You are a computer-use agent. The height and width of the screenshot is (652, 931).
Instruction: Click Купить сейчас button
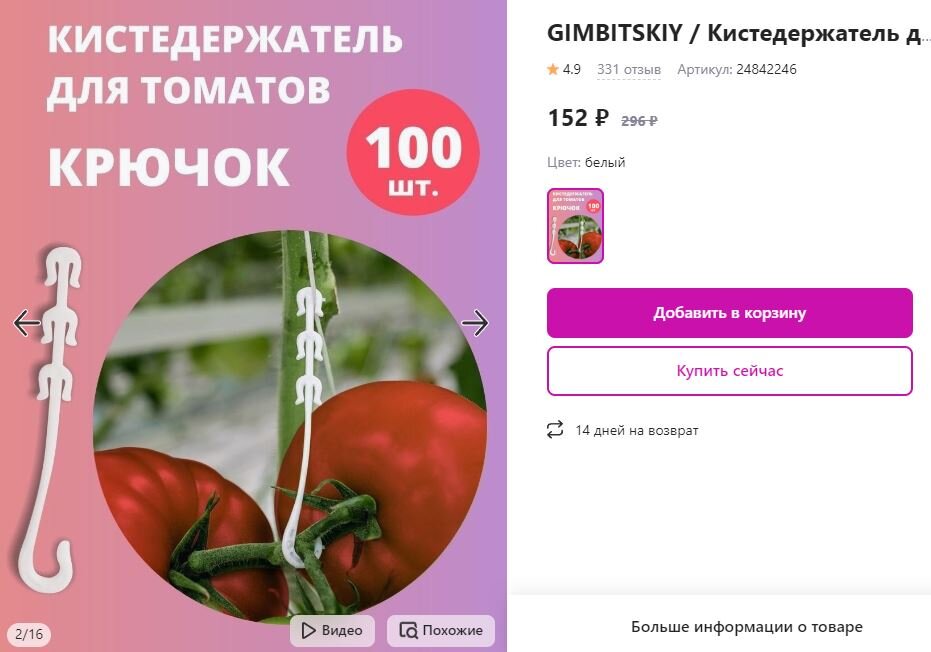point(729,371)
